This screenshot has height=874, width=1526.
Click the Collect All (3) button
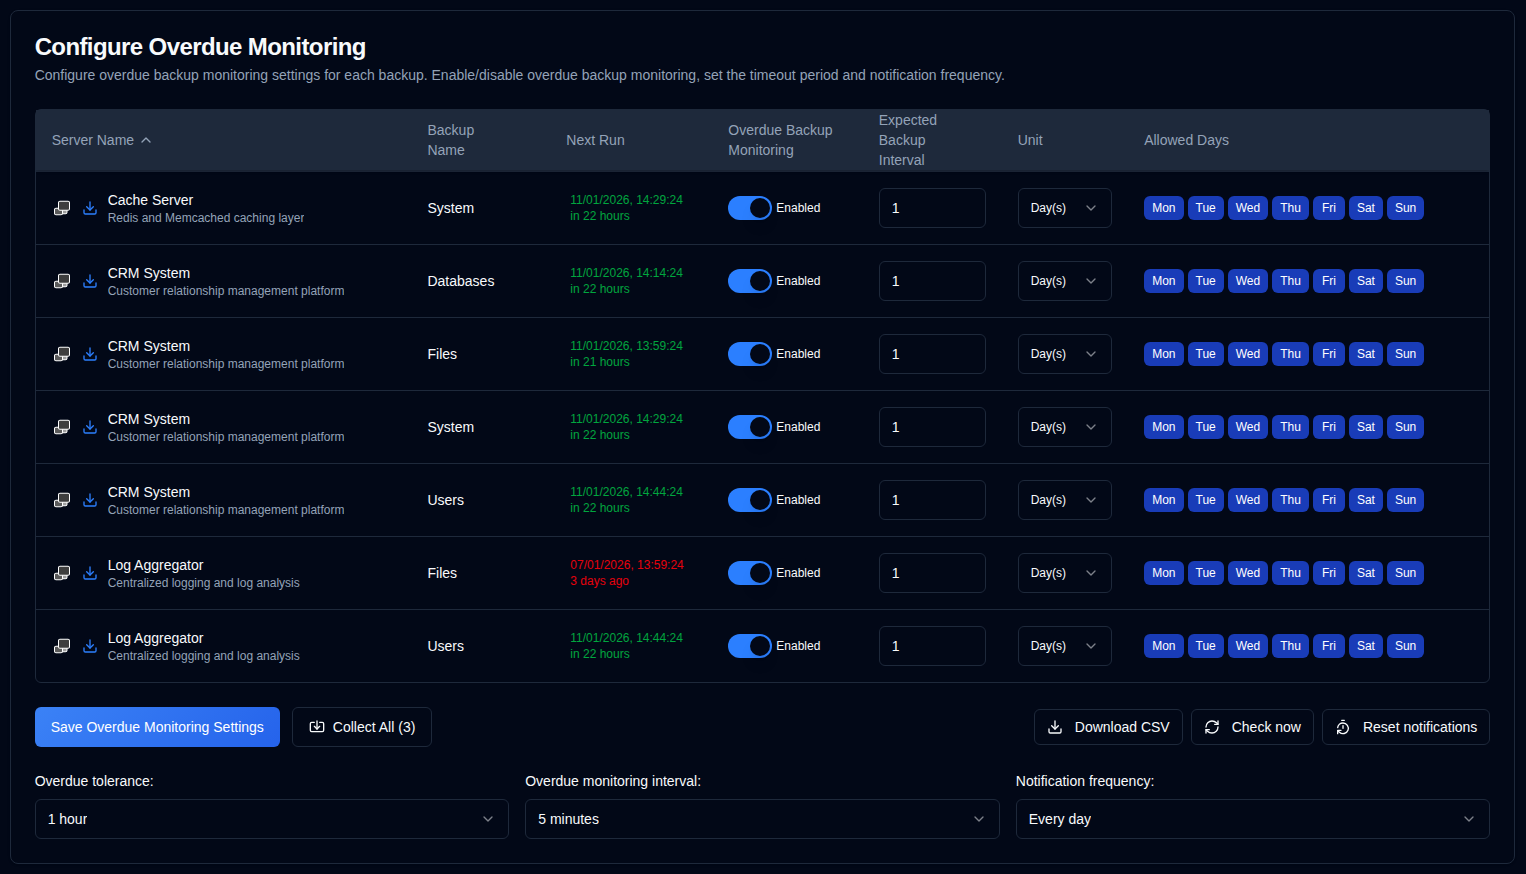362,727
